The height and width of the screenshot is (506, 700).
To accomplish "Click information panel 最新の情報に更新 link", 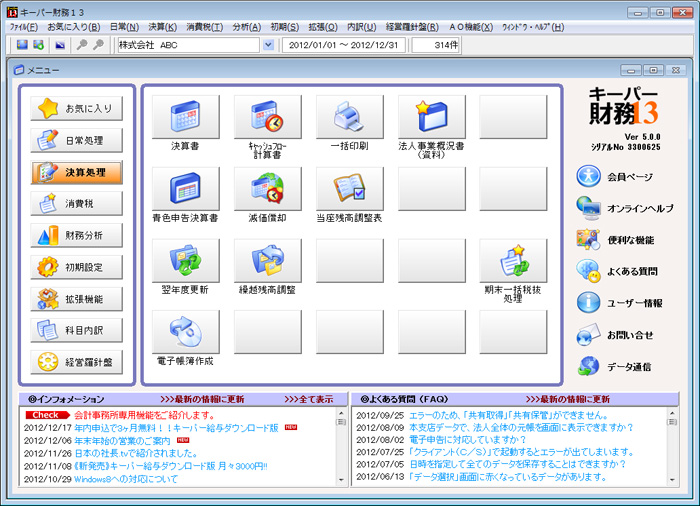I will tap(202, 399).
